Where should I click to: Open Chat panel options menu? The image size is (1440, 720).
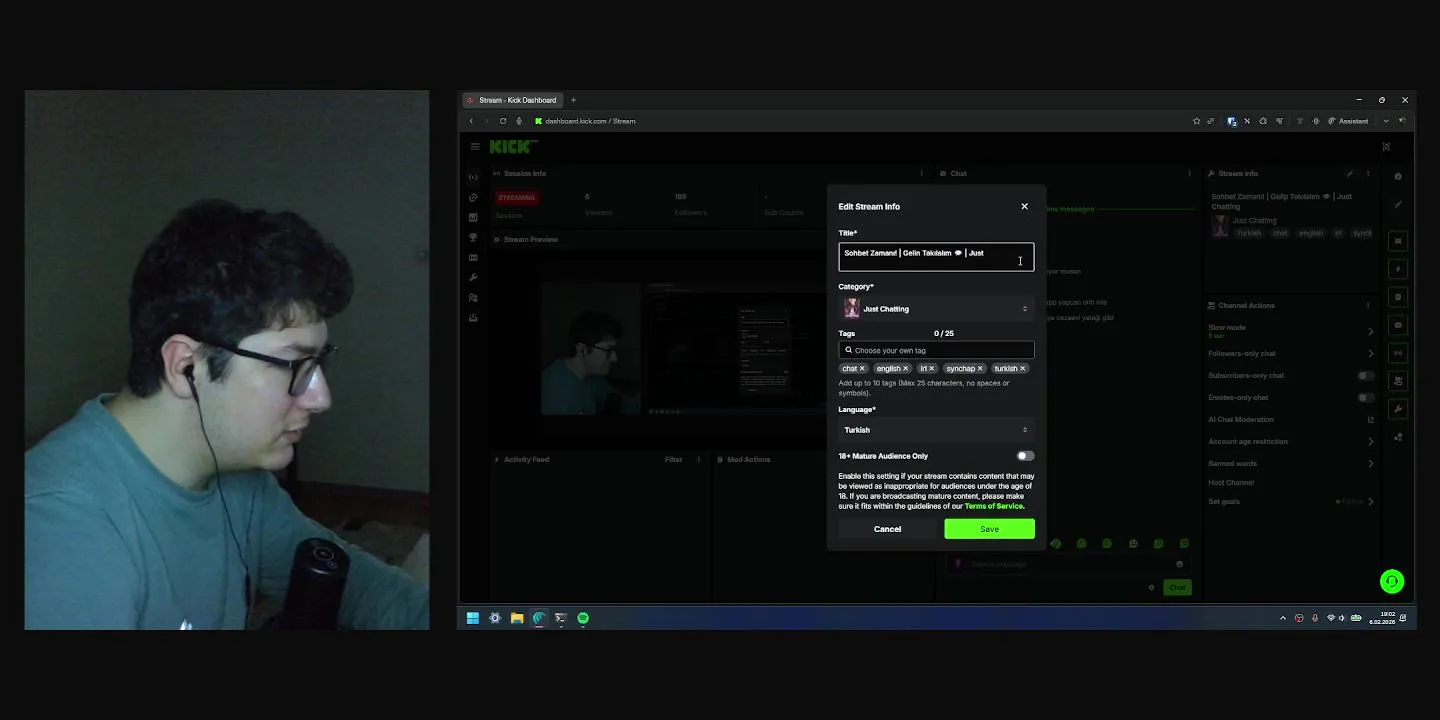(x=1189, y=173)
